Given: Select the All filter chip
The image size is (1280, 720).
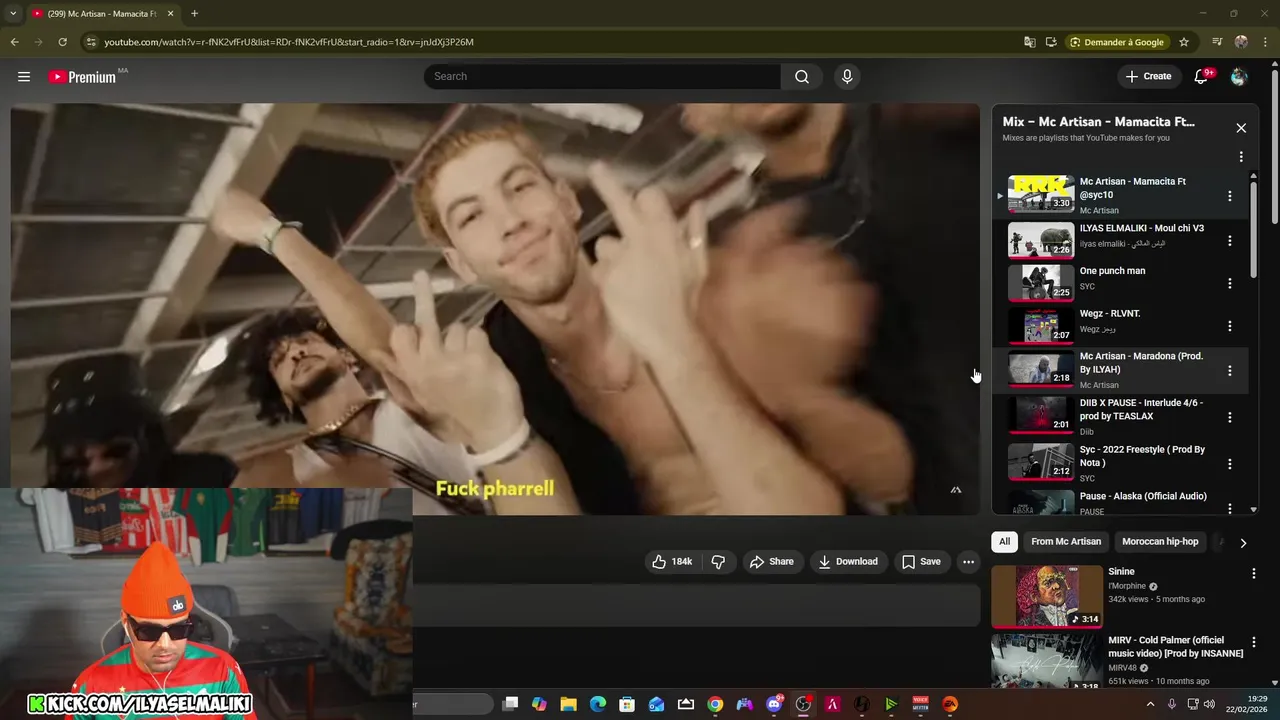Looking at the screenshot, I should (x=1004, y=542).
